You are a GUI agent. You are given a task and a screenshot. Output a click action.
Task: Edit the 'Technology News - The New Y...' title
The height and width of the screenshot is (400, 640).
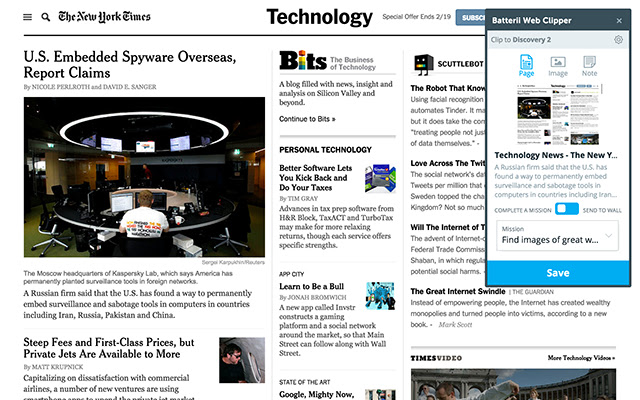[x=556, y=155]
